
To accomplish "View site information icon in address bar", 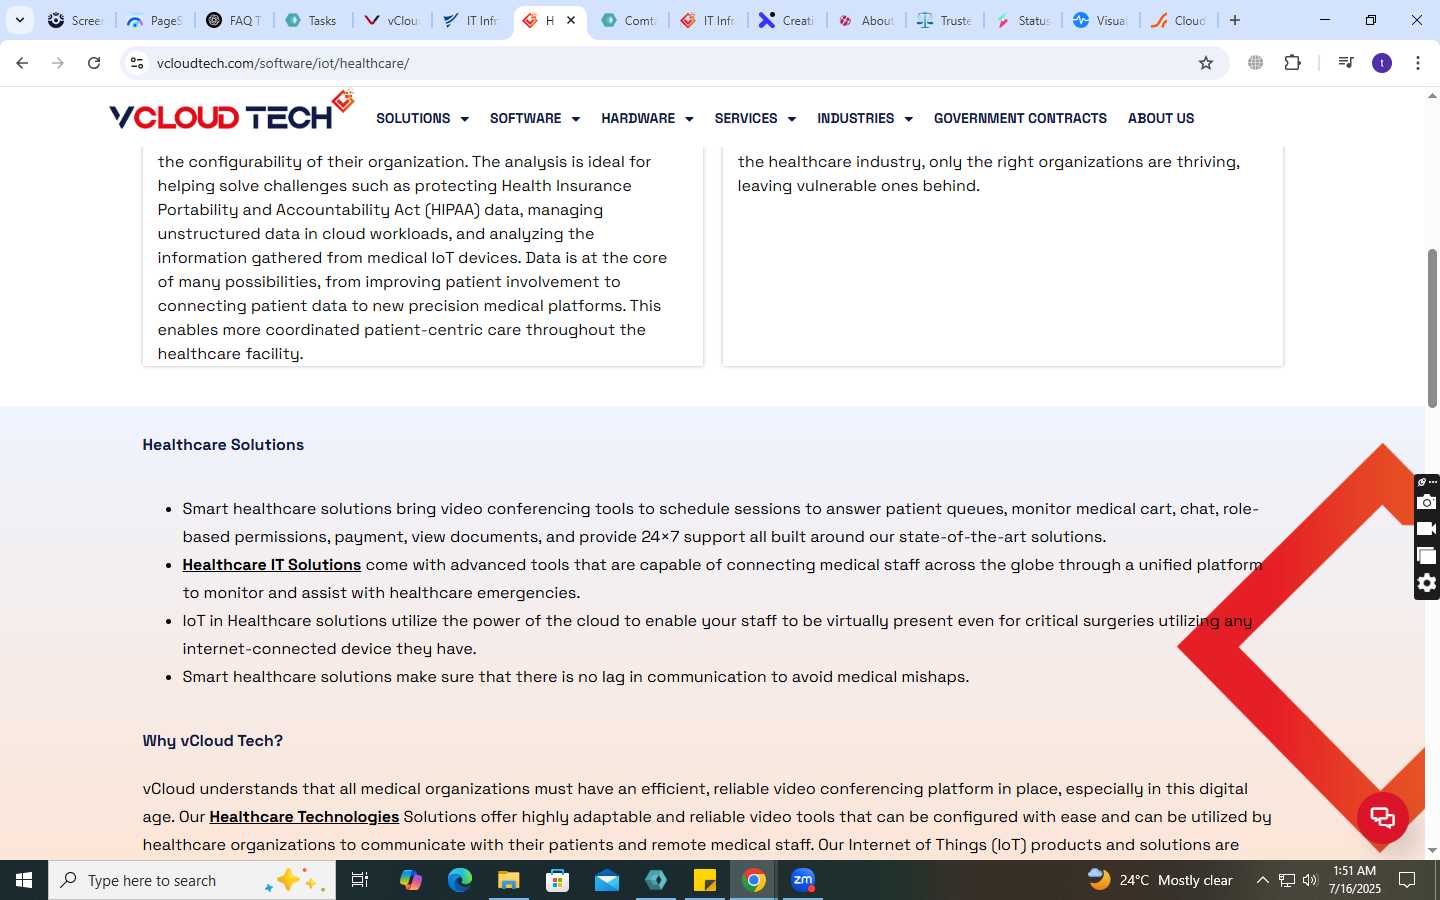I will [x=137, y=63].
